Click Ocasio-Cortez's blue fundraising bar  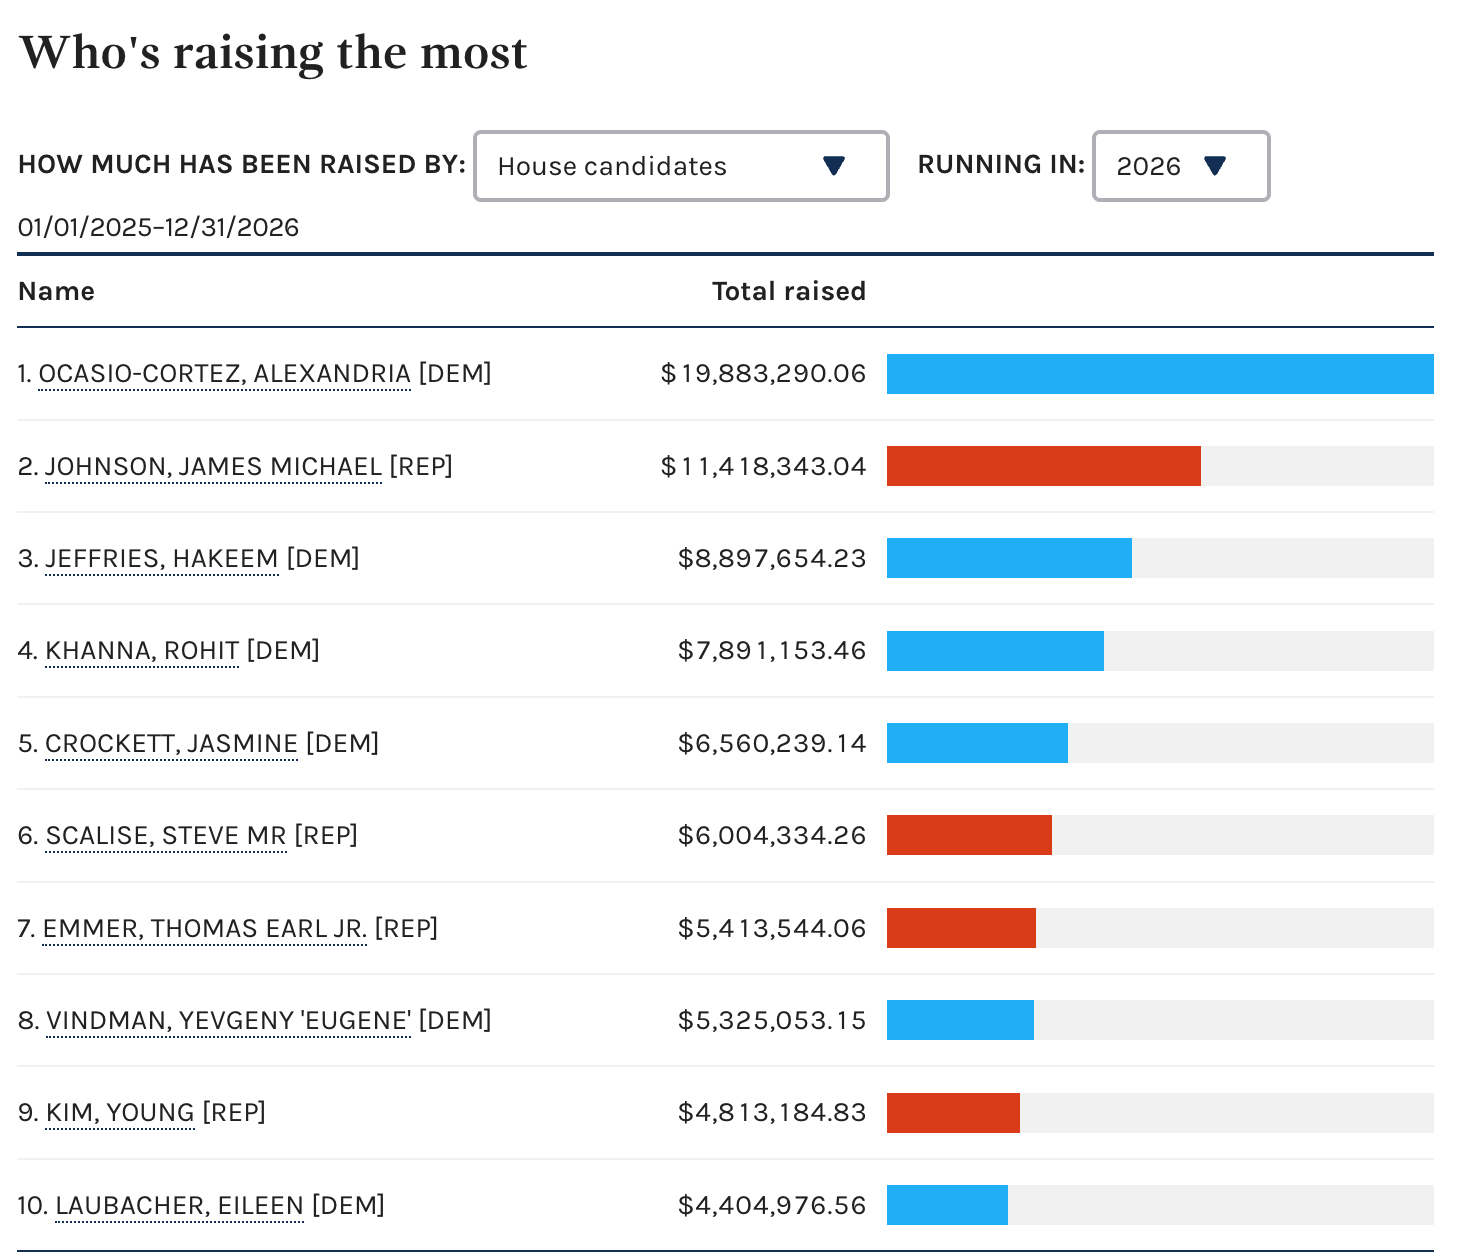click(x=1160, y=374)
